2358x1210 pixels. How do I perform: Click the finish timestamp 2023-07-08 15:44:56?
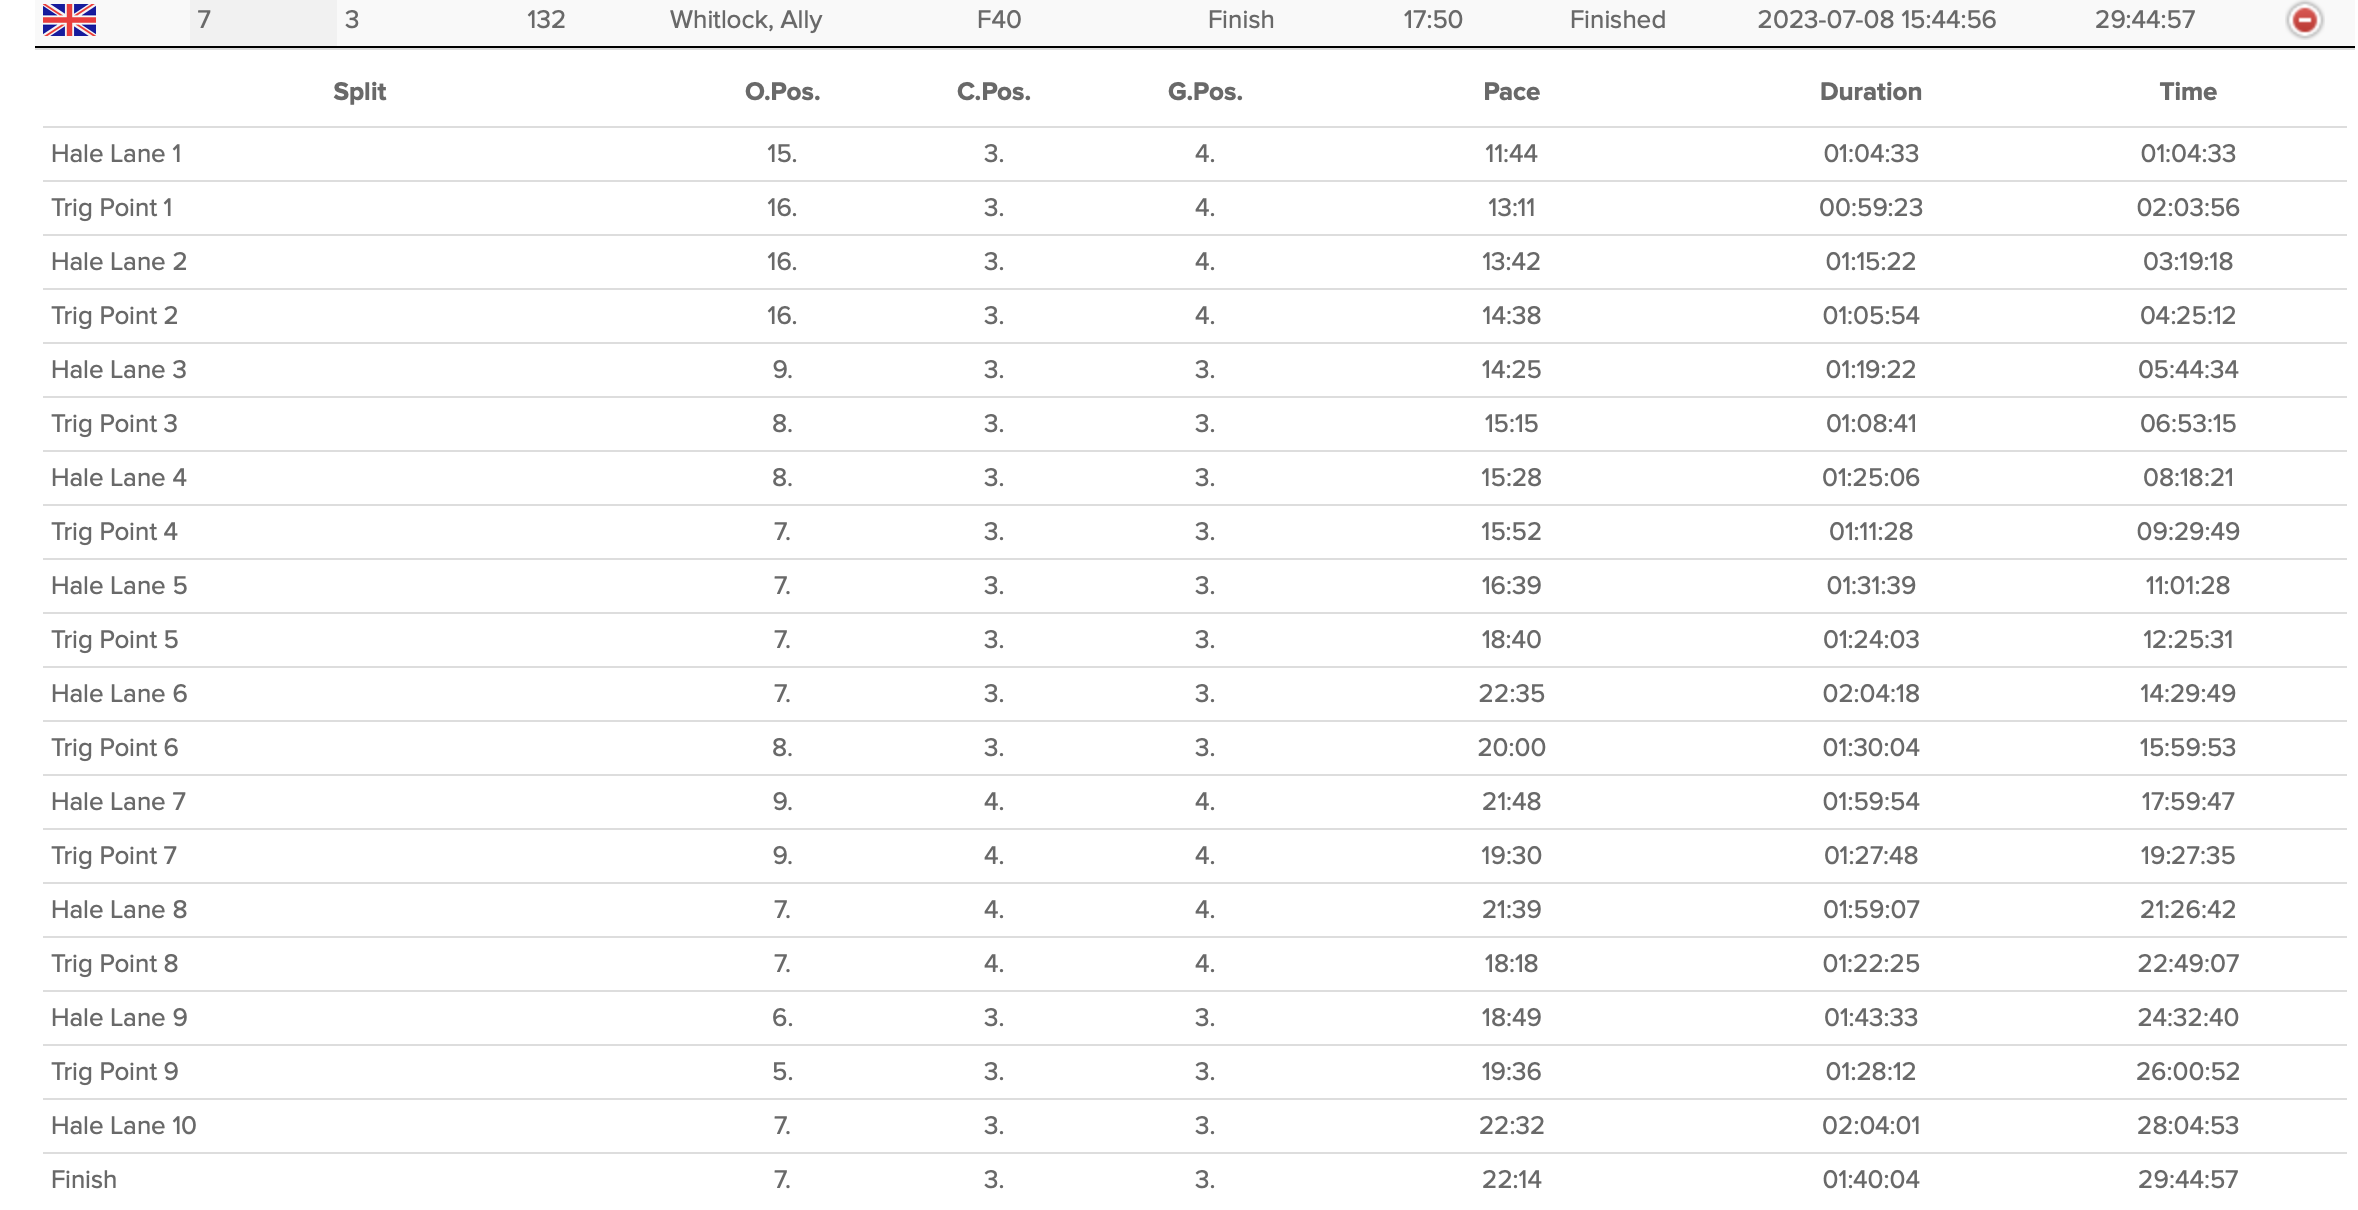tap(1876, 20)
